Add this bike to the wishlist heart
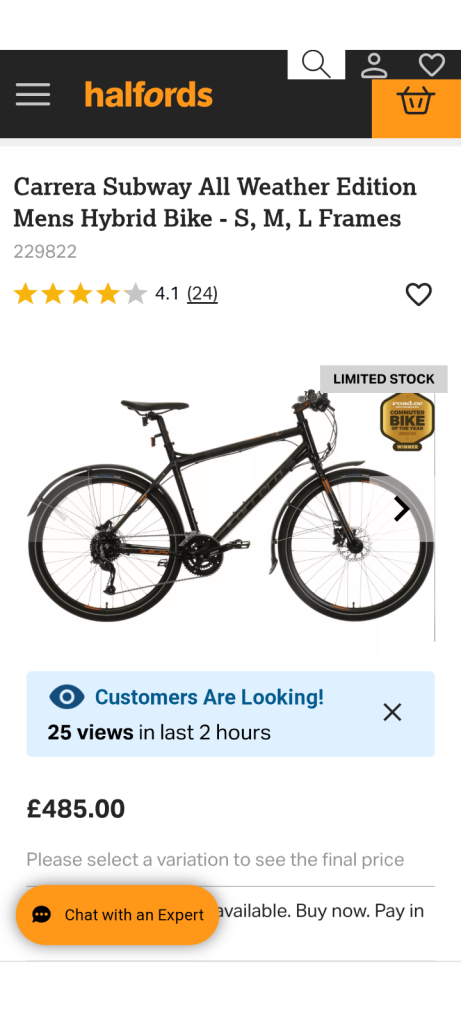461x1024 pixels. 419,295
